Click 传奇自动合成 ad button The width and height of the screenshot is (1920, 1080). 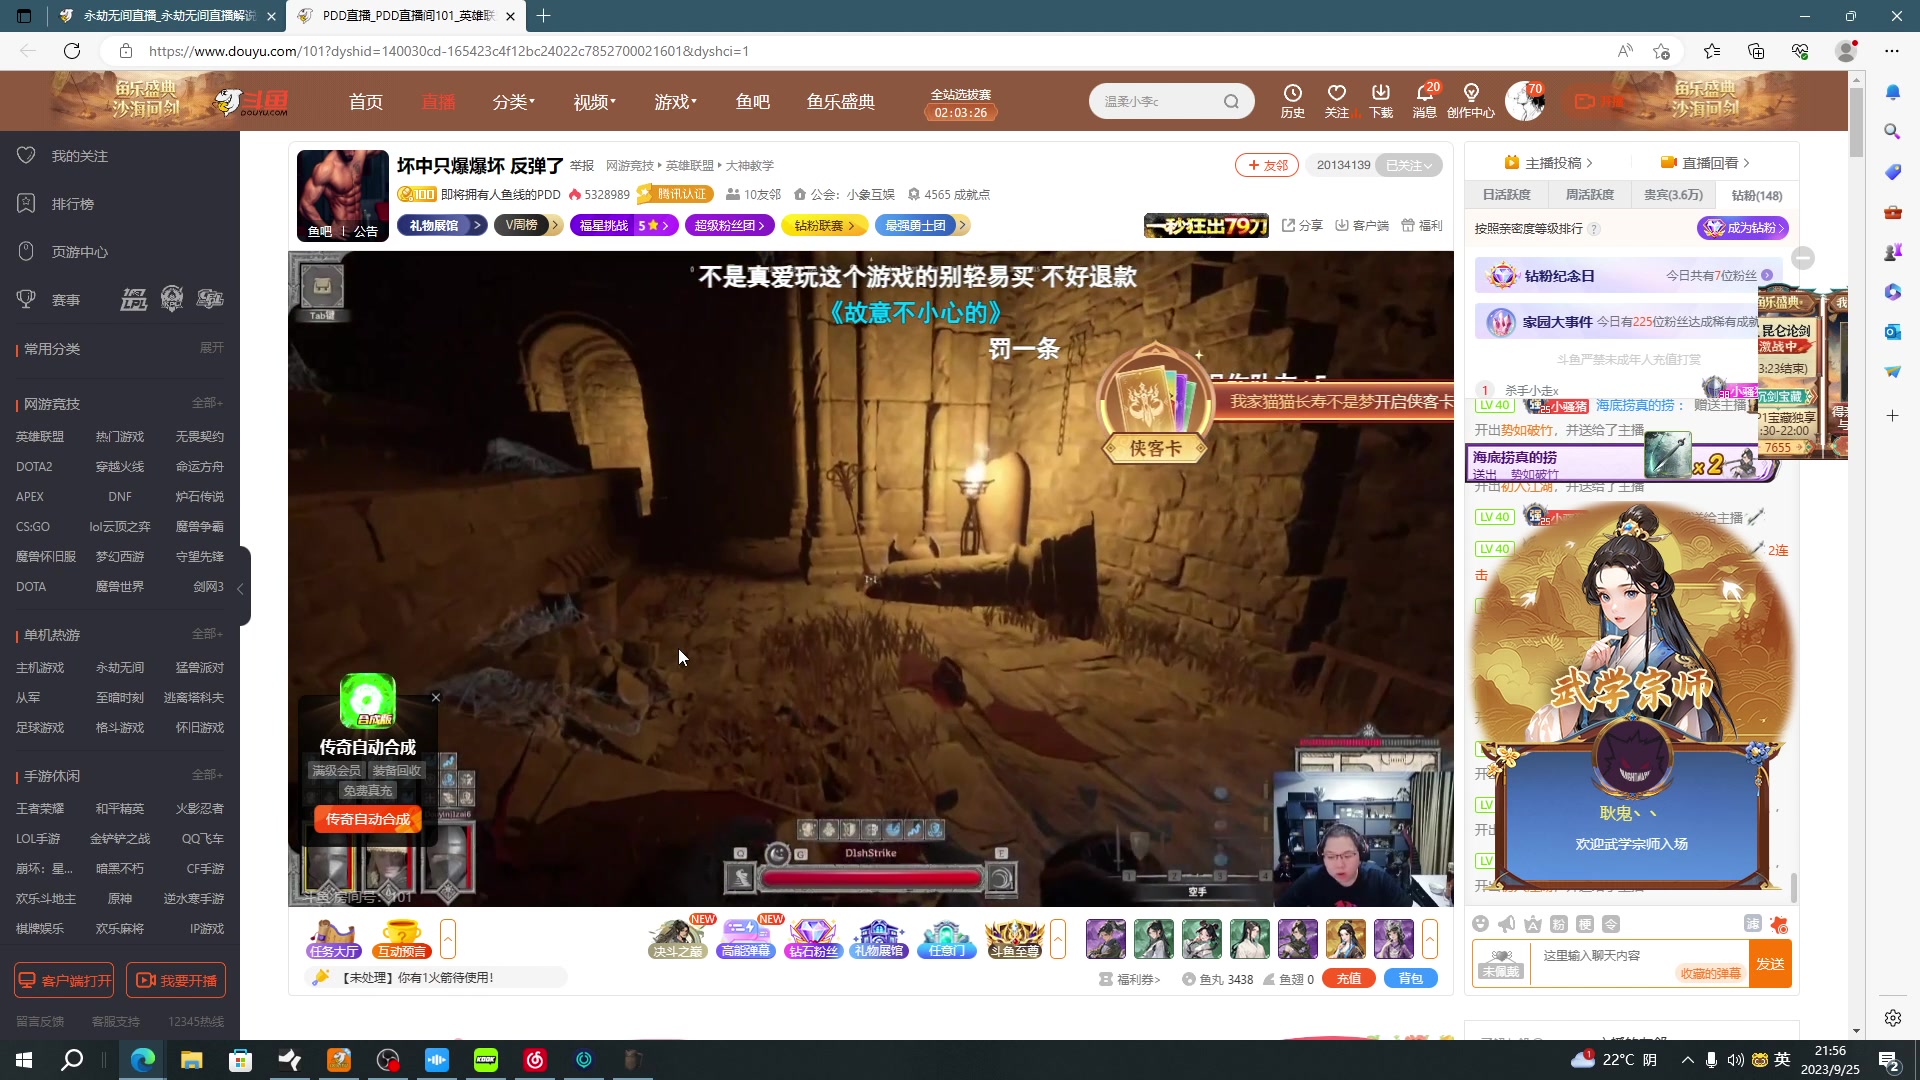(368, 819)
